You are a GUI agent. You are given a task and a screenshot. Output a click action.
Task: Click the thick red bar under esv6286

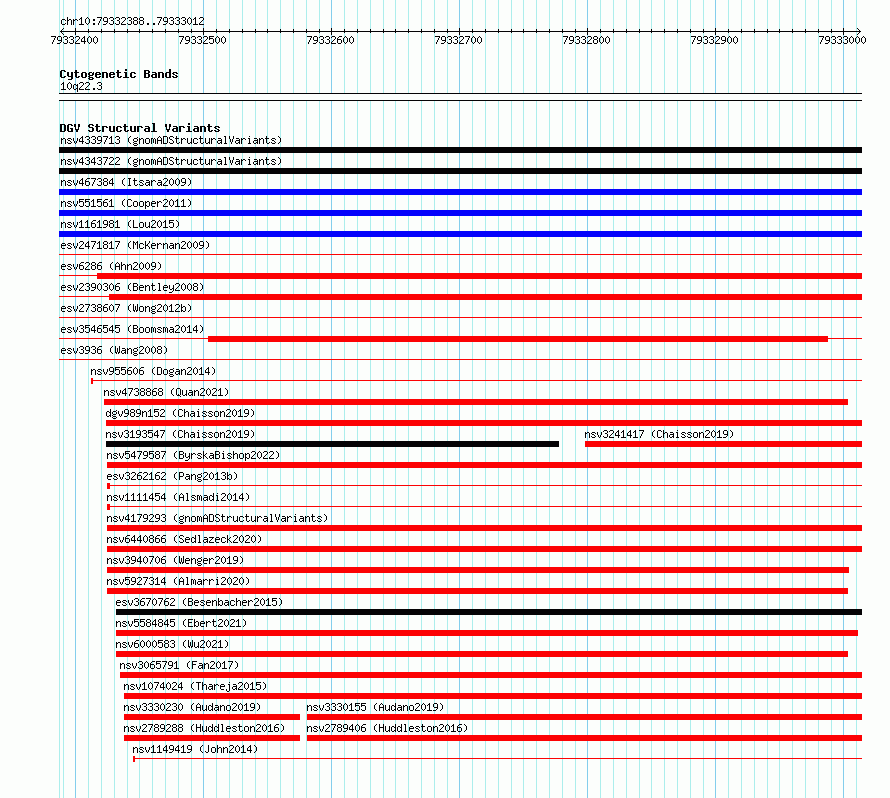(480, 276)
